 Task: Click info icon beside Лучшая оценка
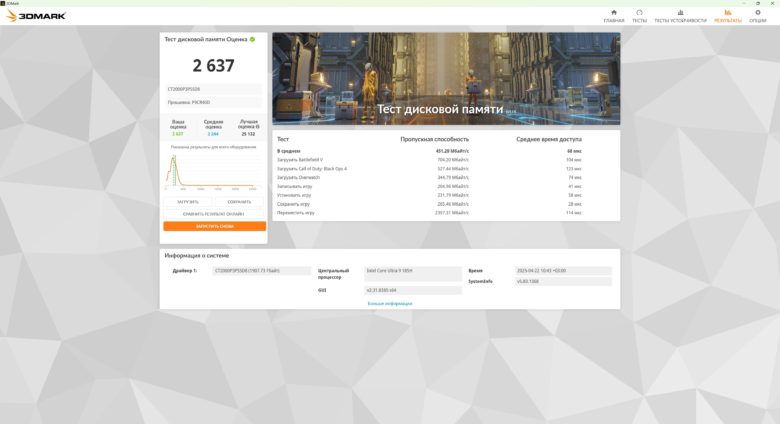257,127
